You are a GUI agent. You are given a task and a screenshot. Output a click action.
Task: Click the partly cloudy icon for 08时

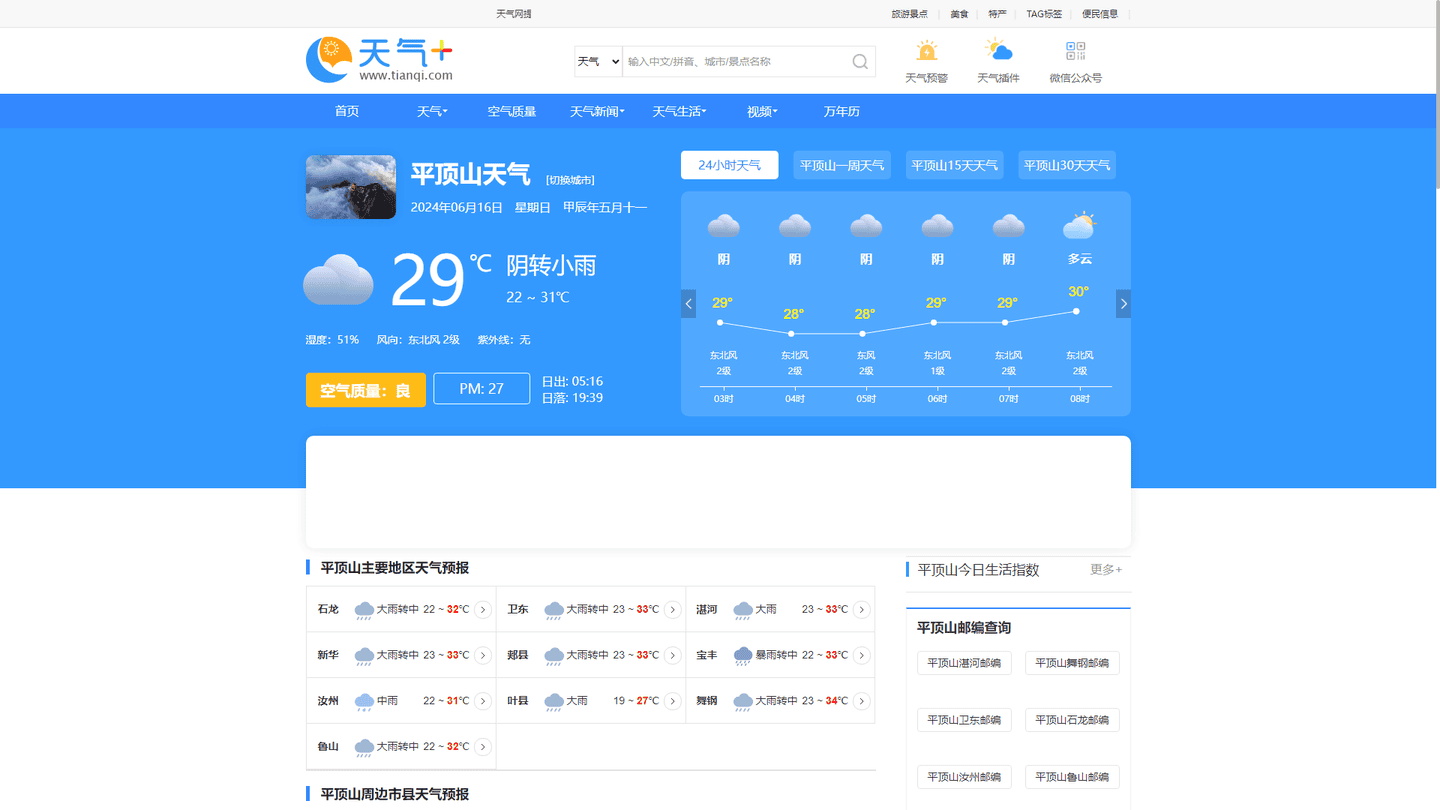(x=1079, y=225)
